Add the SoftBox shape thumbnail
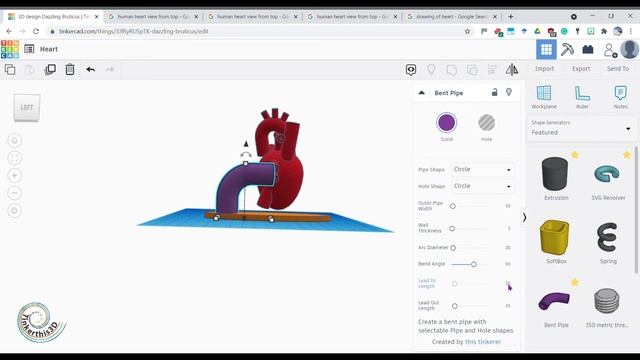 [555, 238]
